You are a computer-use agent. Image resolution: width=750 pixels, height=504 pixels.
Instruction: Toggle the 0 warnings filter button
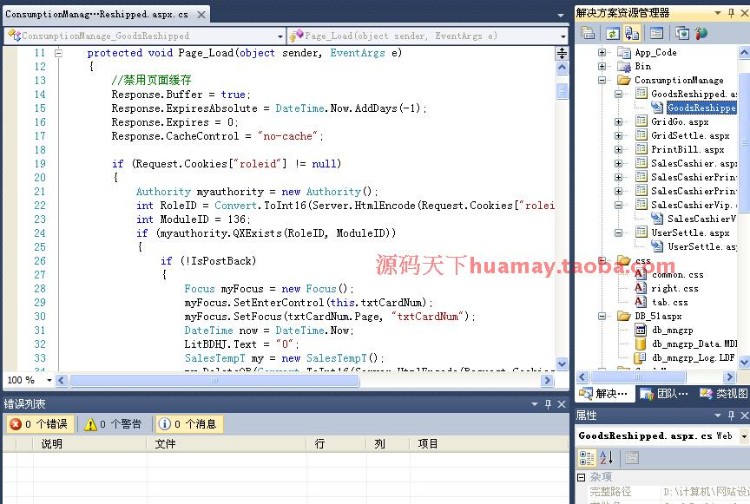coord(113,424)
